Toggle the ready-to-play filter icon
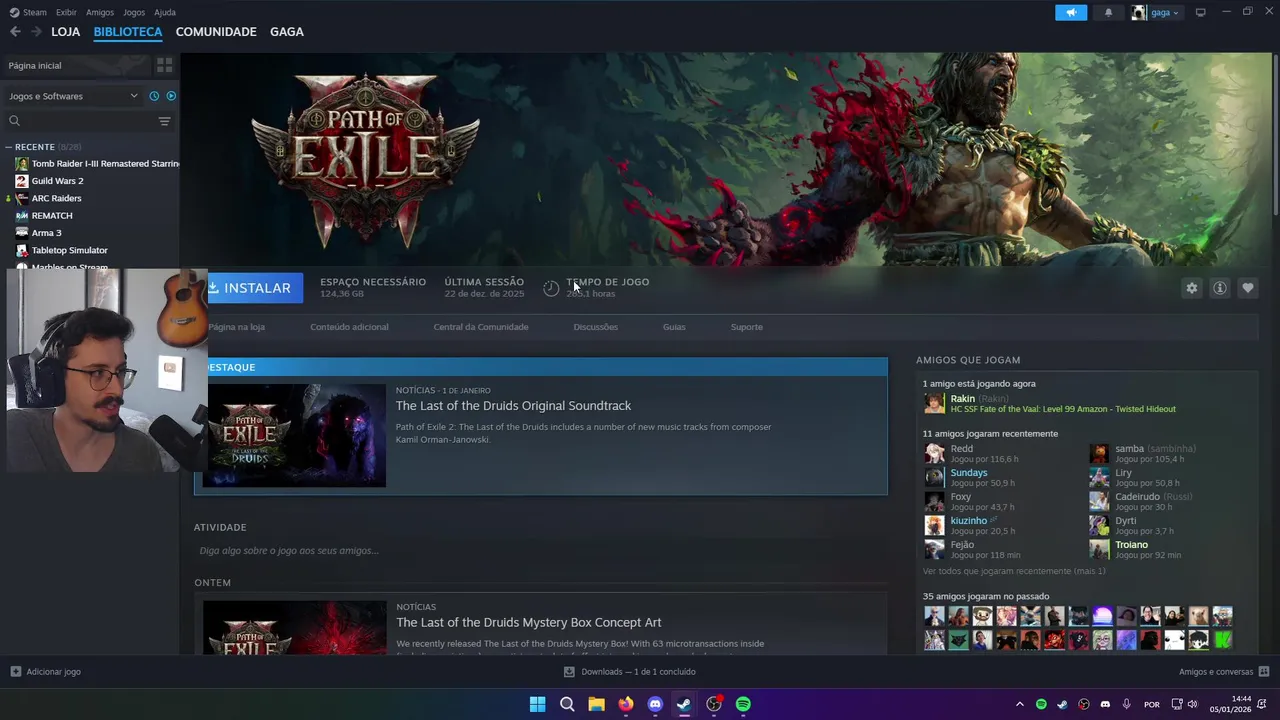Screen dimensions: 1280x720 (x=171, y=96)
